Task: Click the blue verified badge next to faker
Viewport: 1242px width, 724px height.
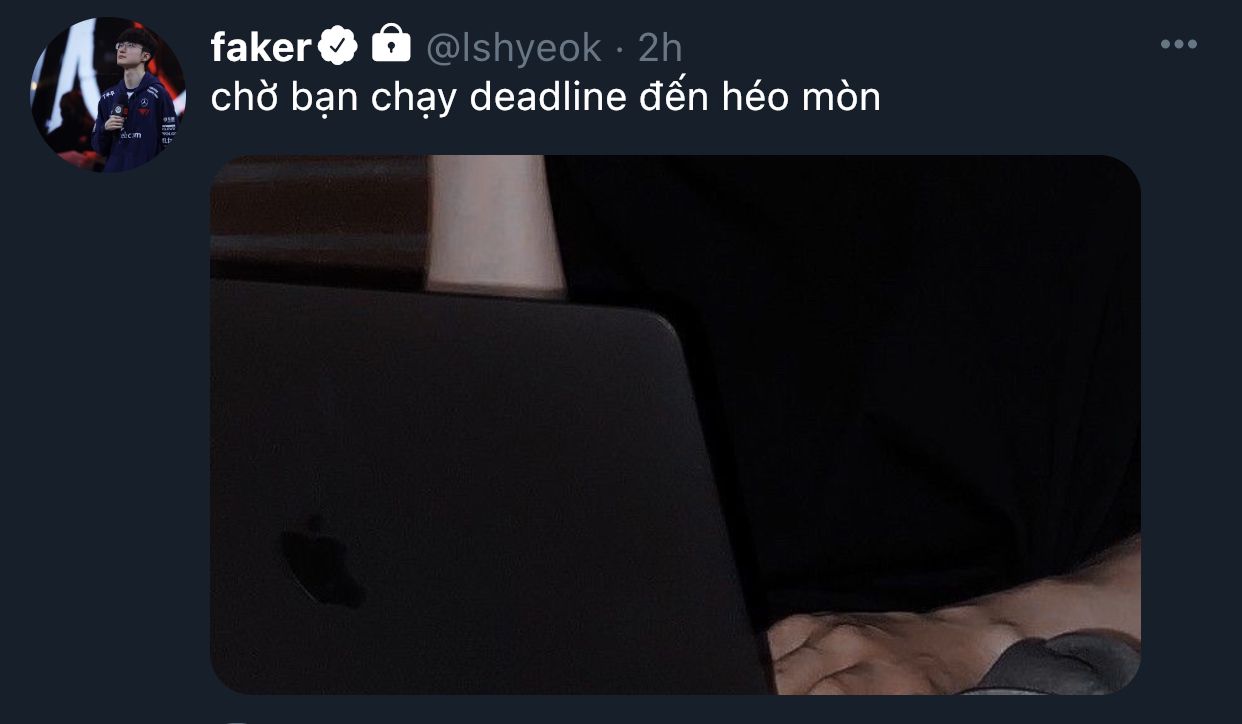Action: coord(339,46)
